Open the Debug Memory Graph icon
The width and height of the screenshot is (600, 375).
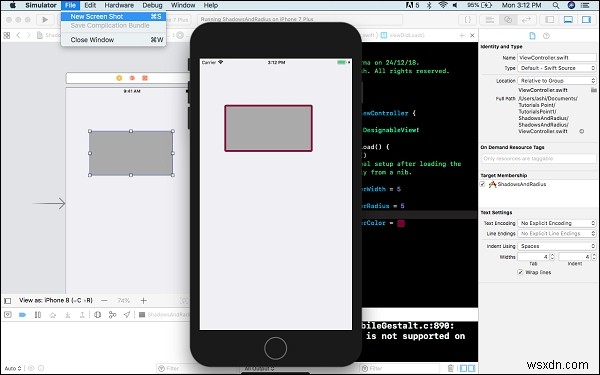click(112, 315)
